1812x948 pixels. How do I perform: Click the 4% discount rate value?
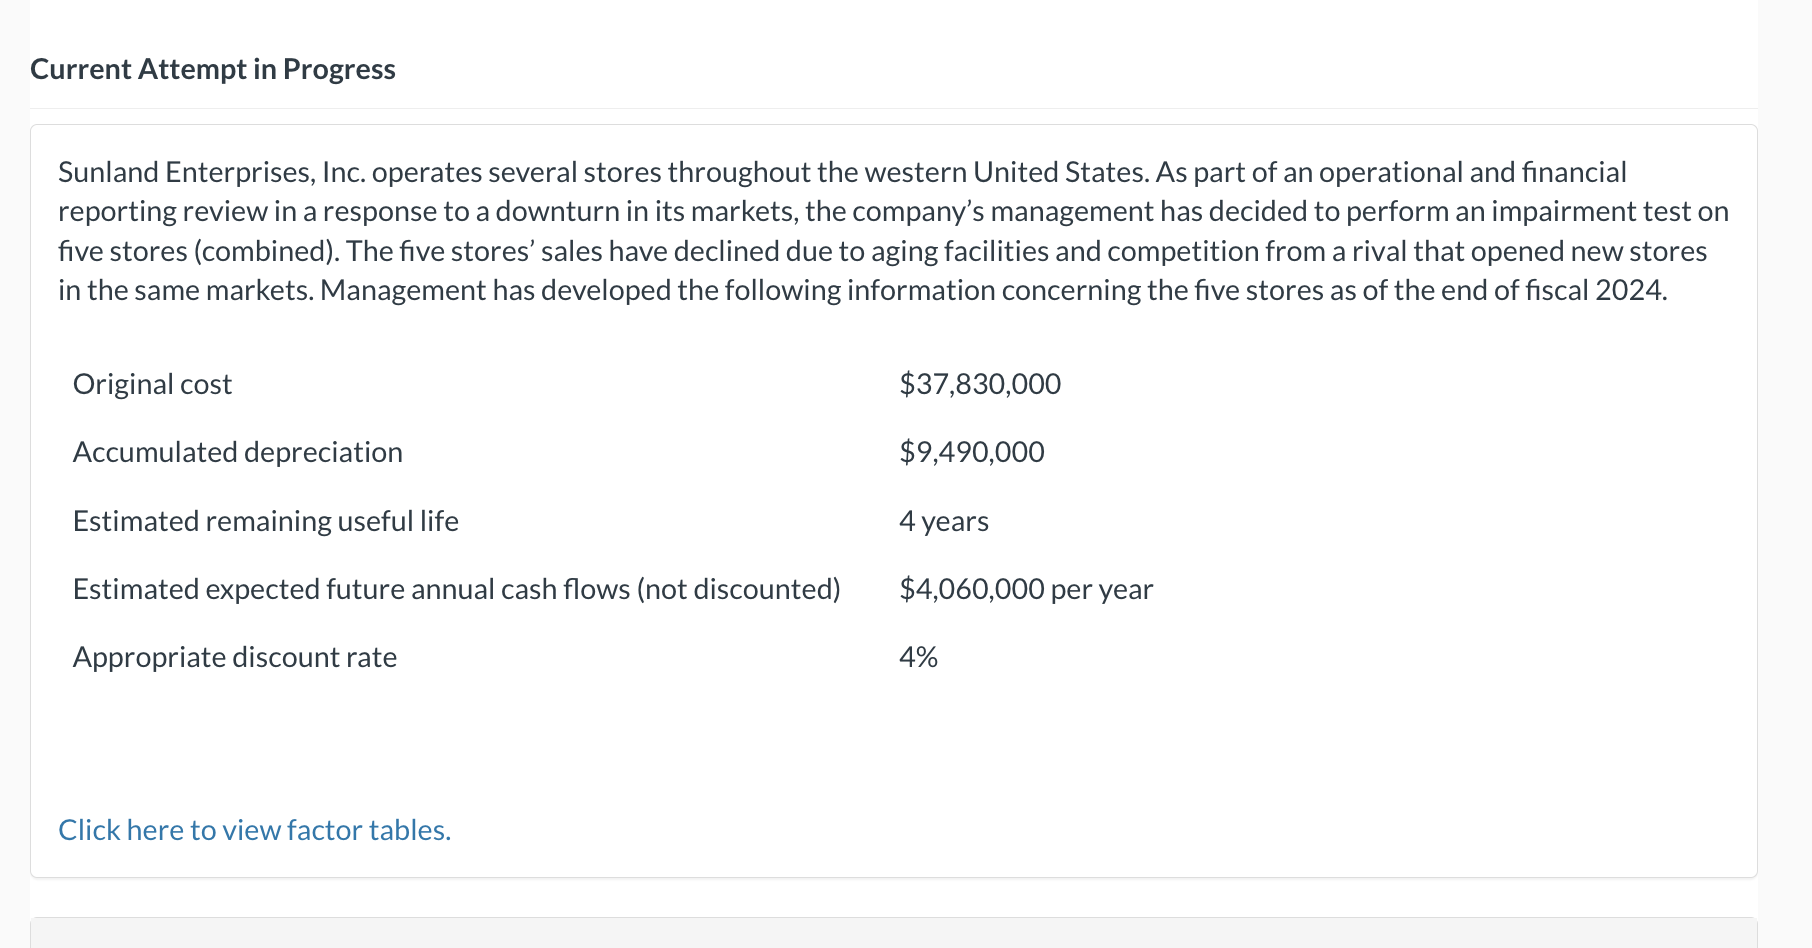917,657
